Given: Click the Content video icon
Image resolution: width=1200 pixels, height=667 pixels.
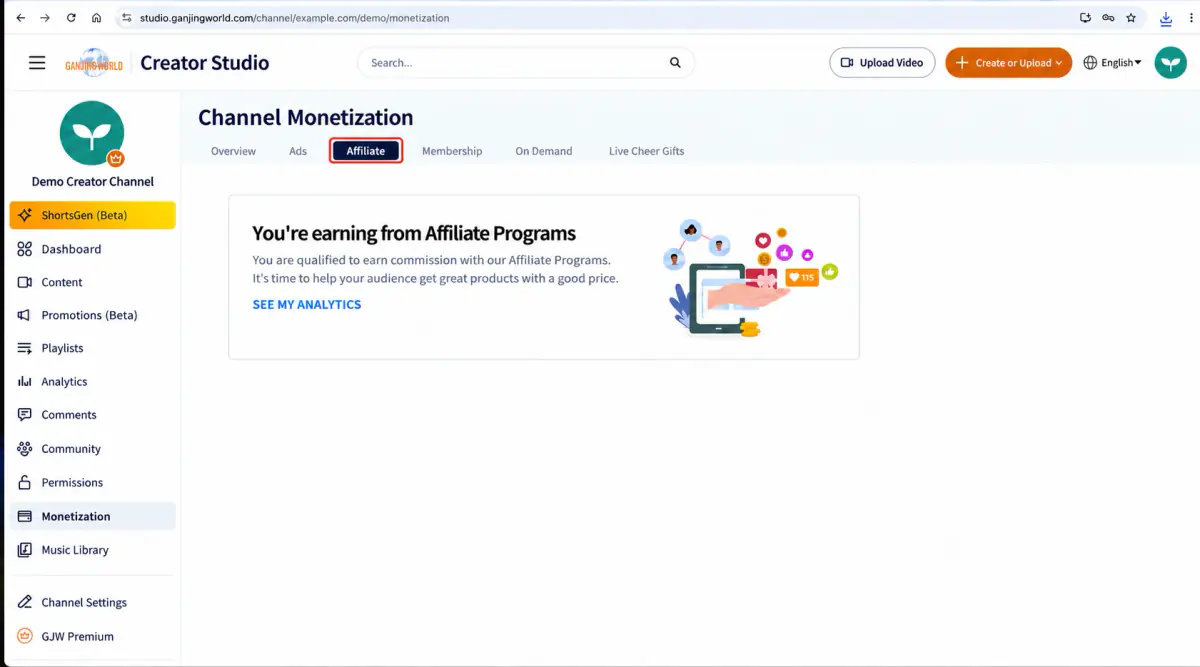Looking at the screenshot, I should coord(25,282).
